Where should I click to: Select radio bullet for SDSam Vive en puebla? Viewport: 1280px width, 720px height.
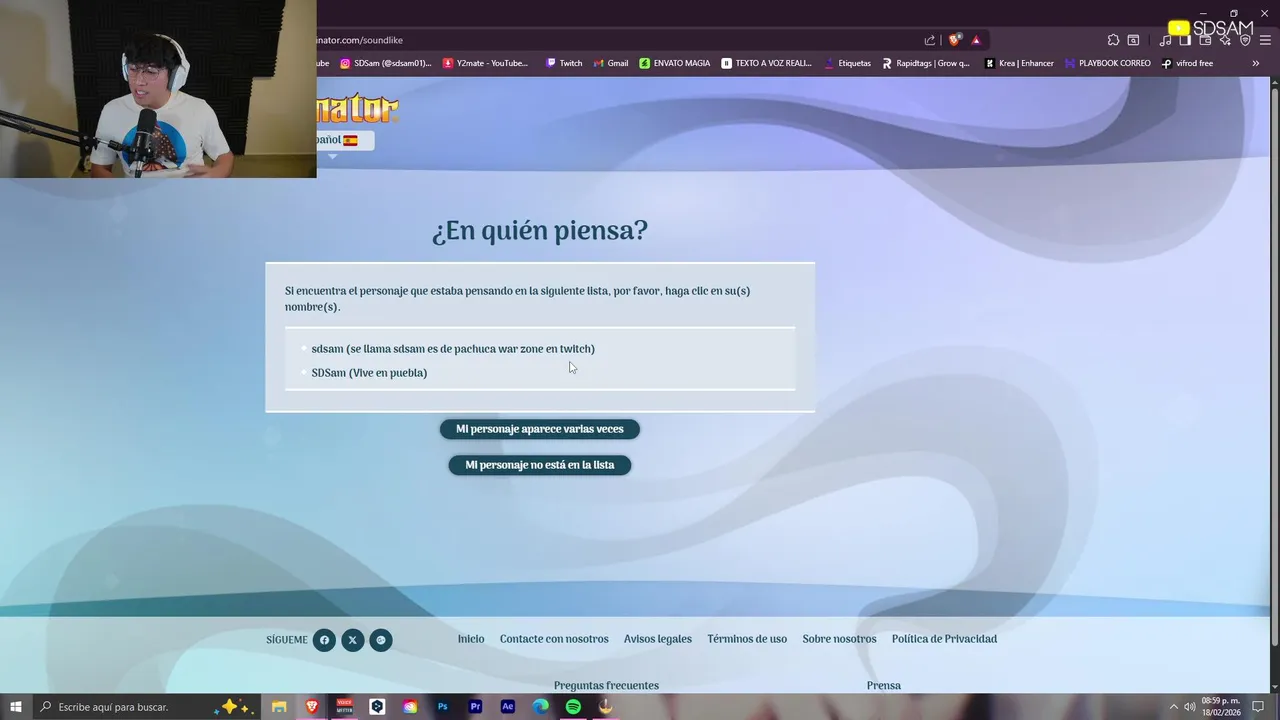[304, 373]
